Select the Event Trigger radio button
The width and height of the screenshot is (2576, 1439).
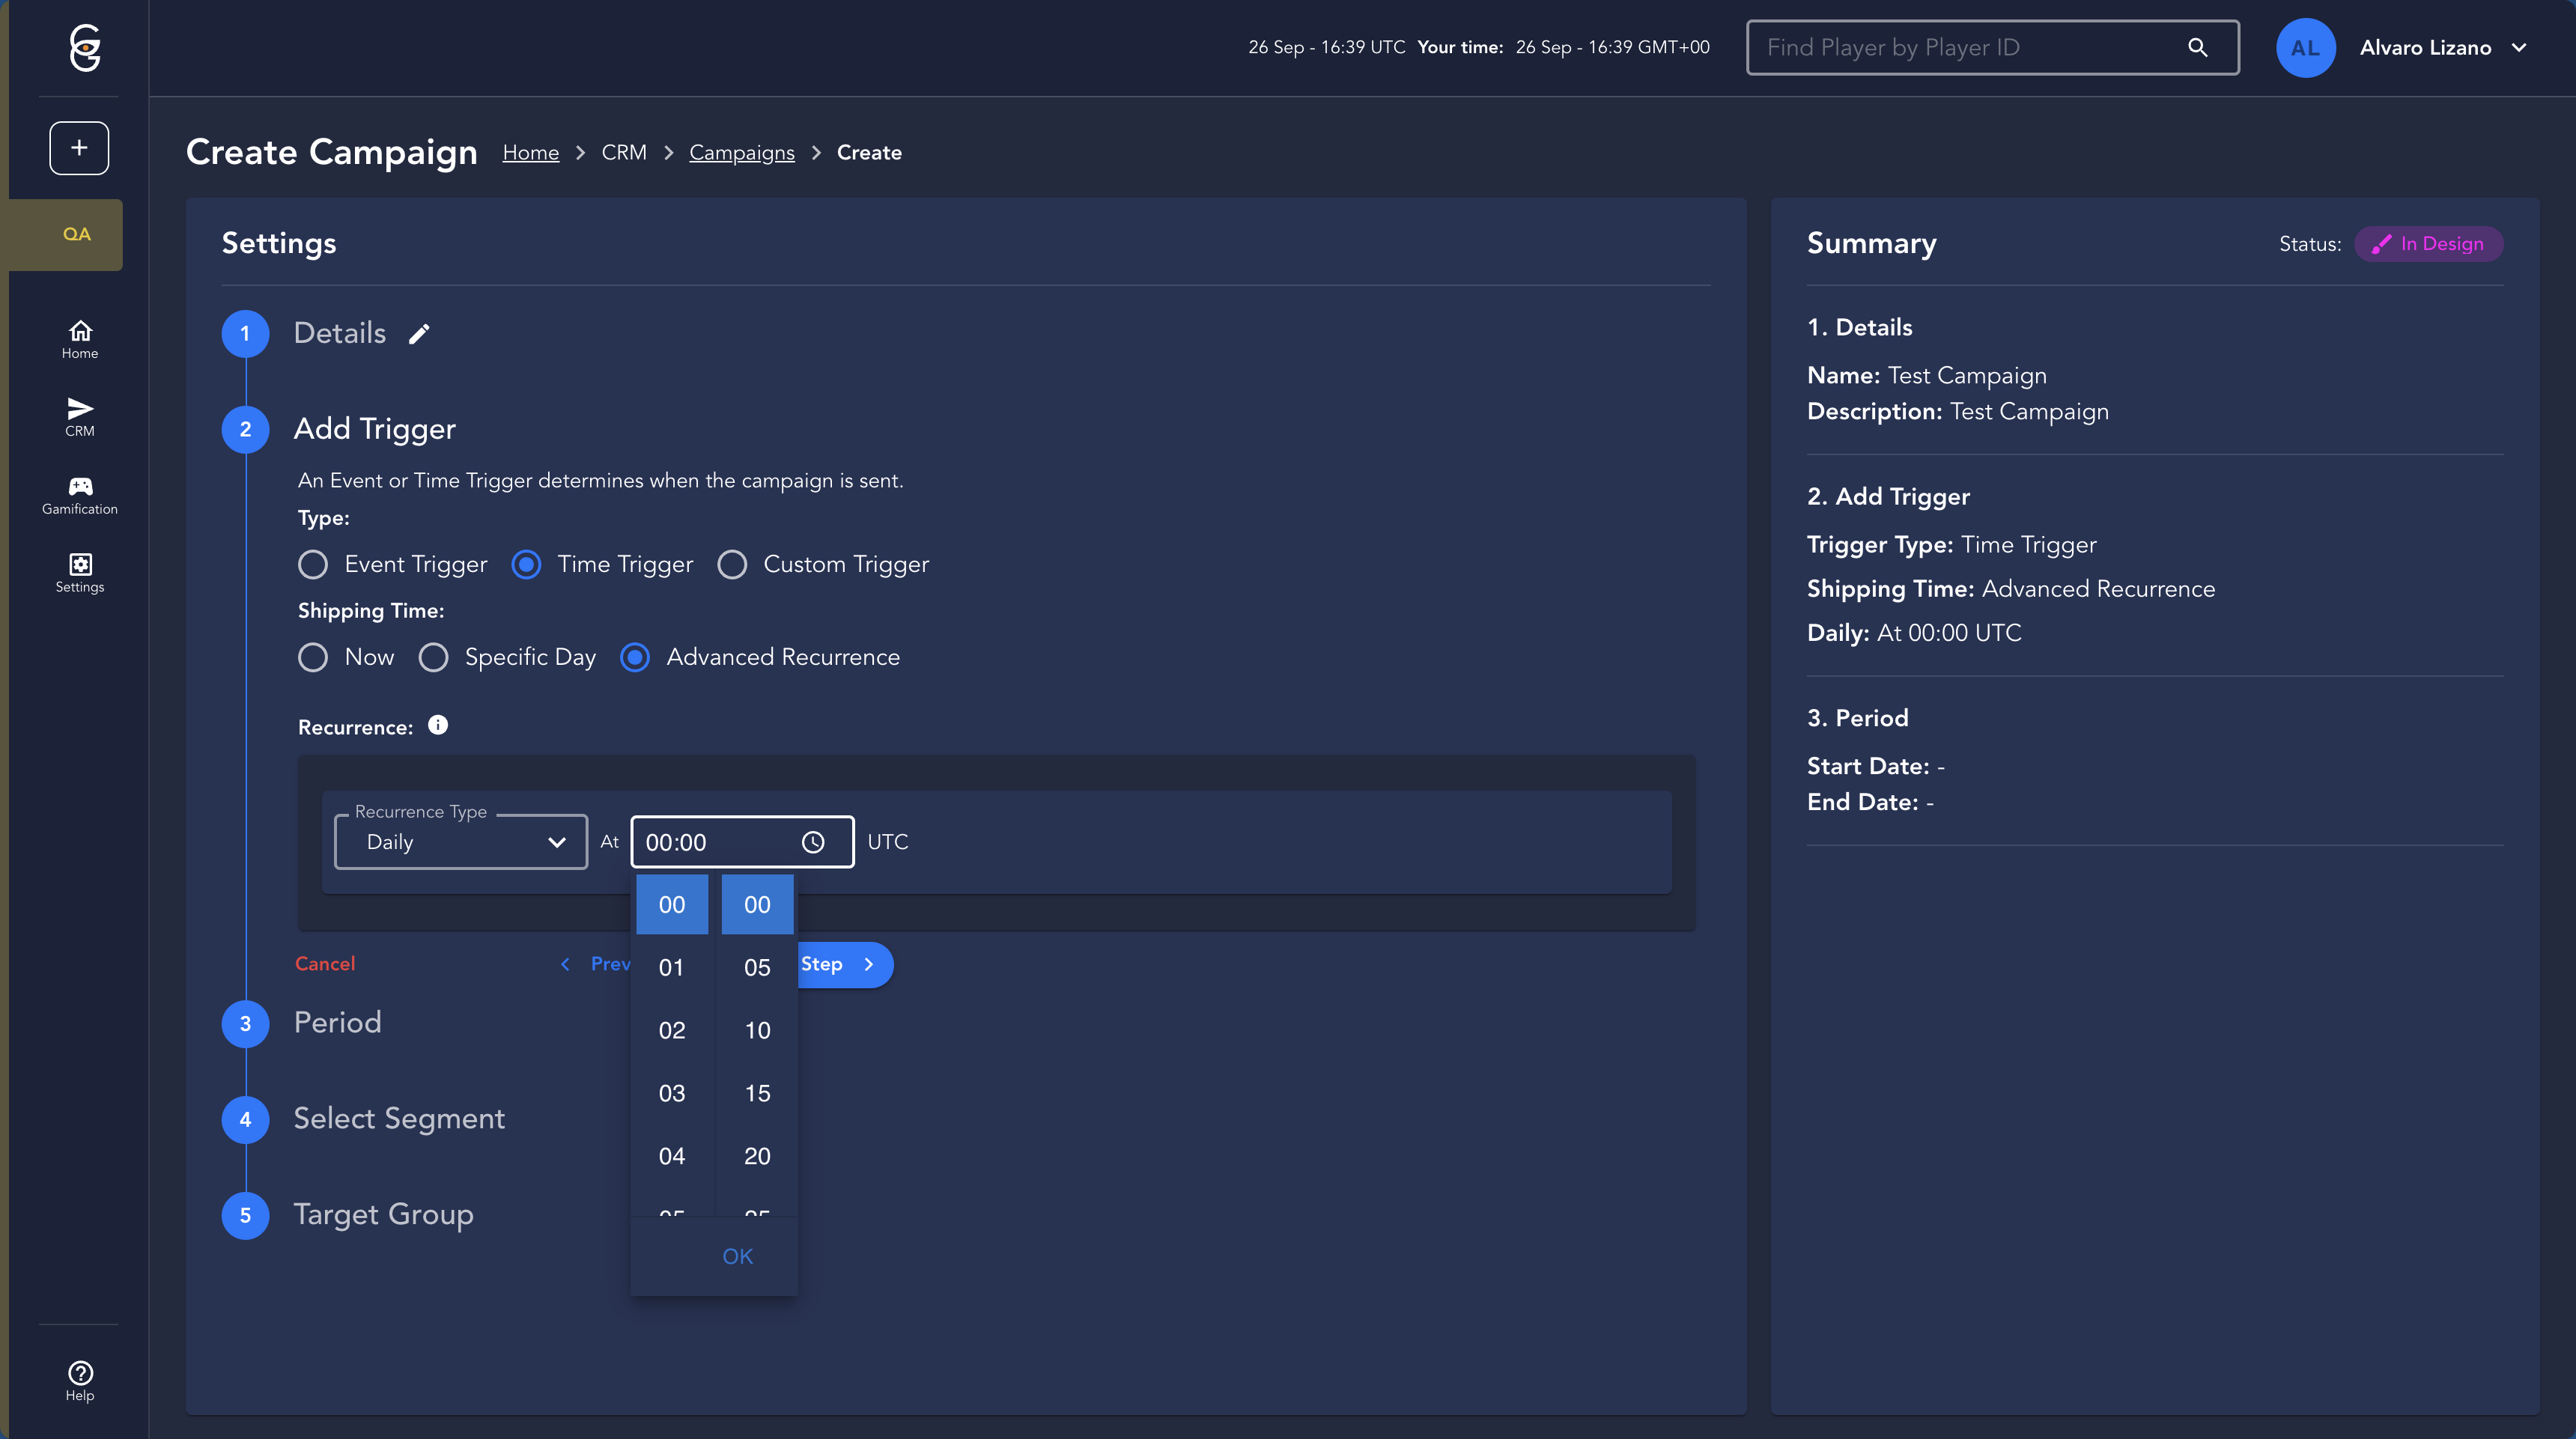click(x=313, y=565)
